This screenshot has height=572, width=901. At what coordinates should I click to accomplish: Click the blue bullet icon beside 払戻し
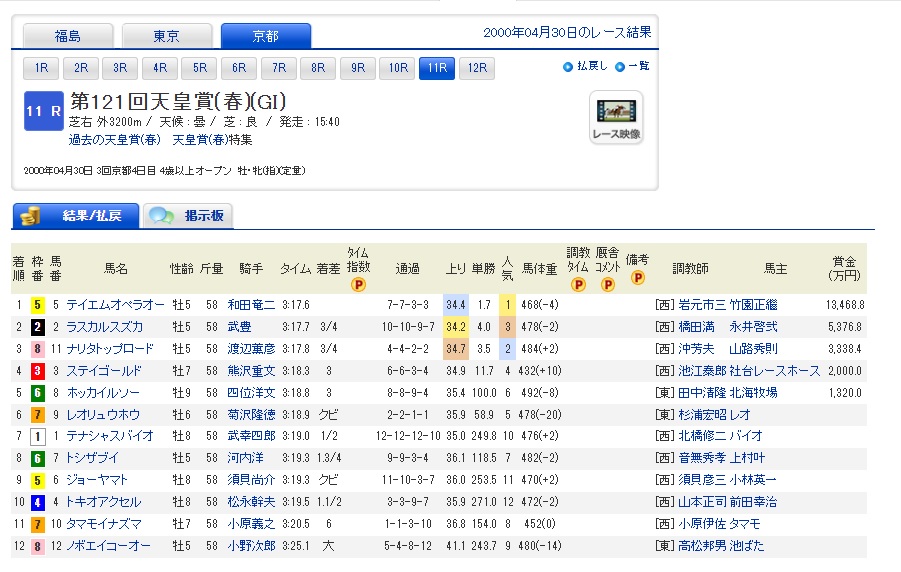[x=568, y=67]
